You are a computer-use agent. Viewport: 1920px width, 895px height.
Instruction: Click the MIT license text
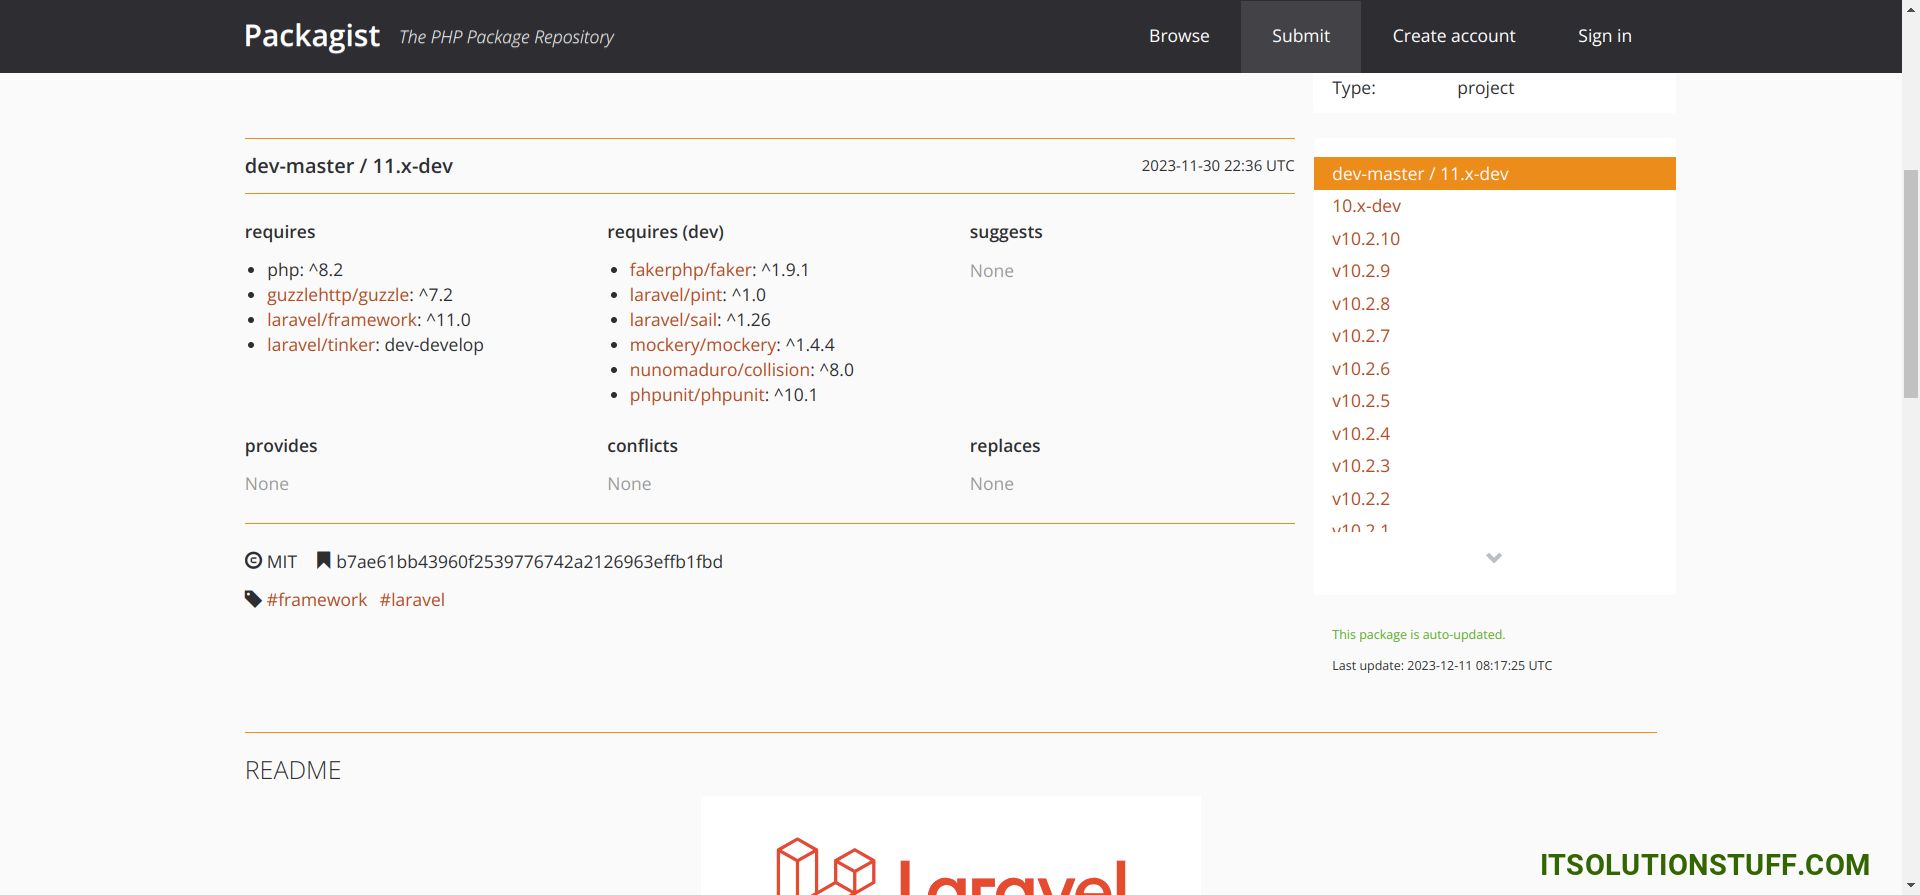(x=282, y=562)
